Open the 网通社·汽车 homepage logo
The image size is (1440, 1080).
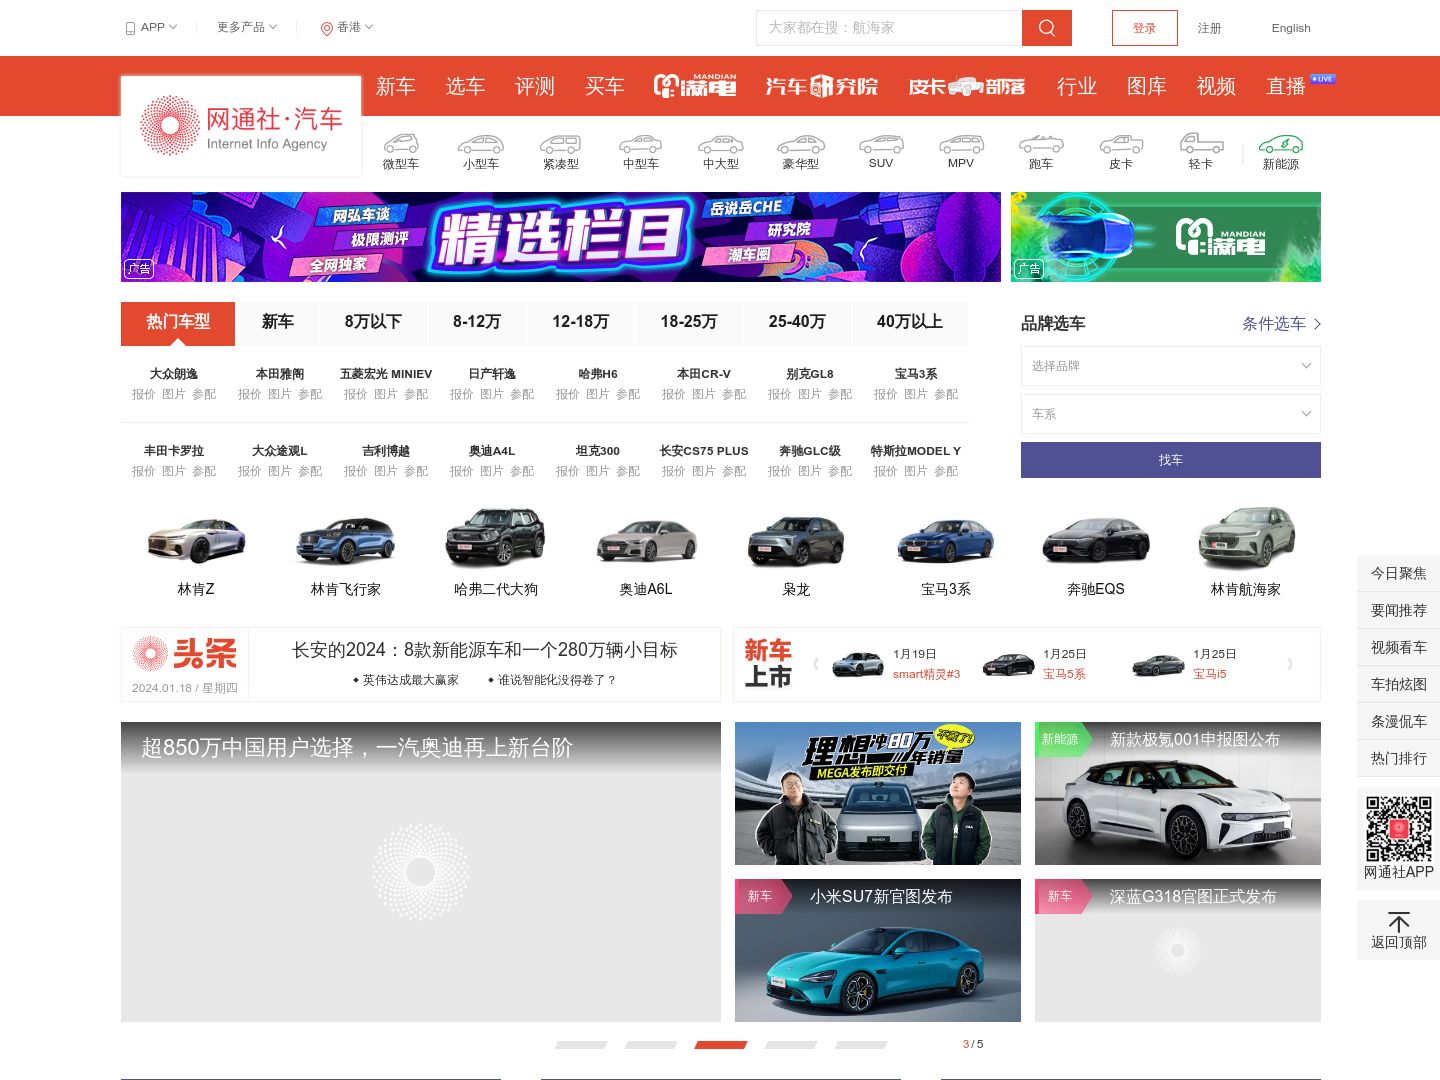click(241, 126)
